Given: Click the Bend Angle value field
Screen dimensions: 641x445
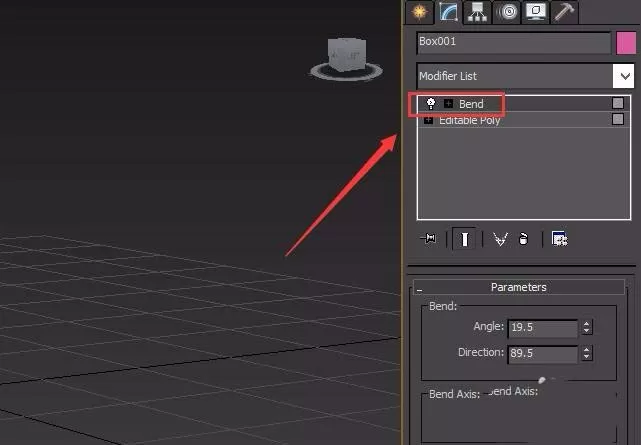Looking at the screenshot, I should point(542,328).
